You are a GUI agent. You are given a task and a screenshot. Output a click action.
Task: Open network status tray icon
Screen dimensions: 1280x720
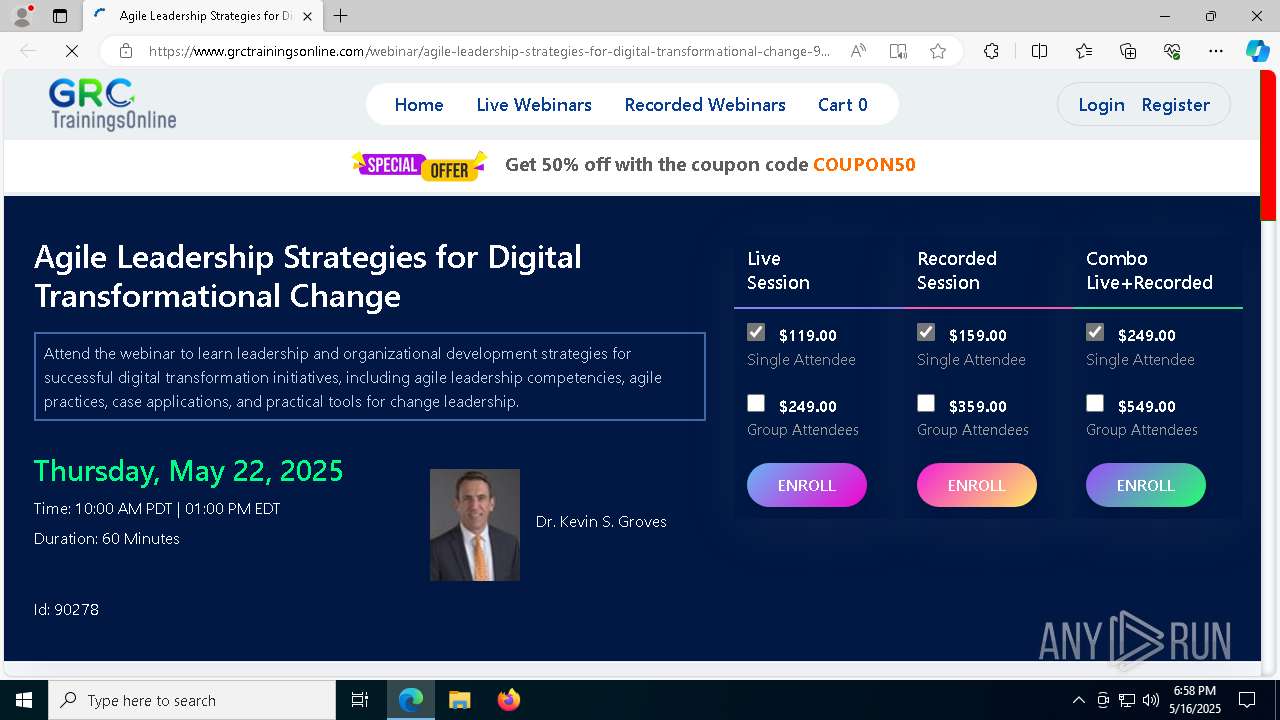click(x=1127, y=700)
